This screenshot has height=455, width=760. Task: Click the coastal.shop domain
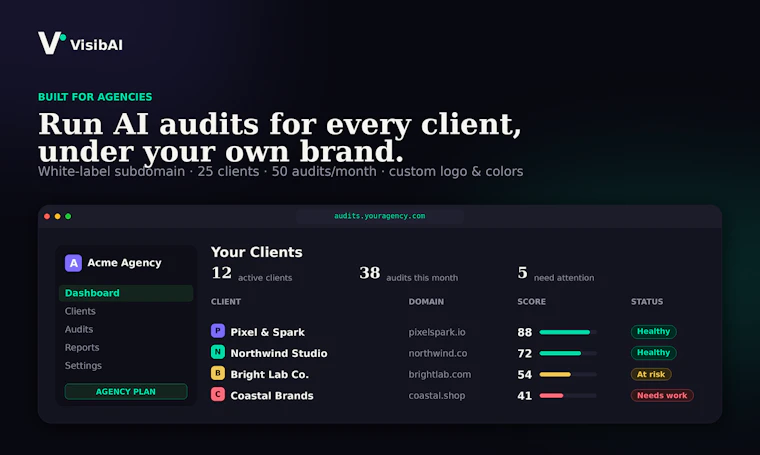(x=437, y=396)
